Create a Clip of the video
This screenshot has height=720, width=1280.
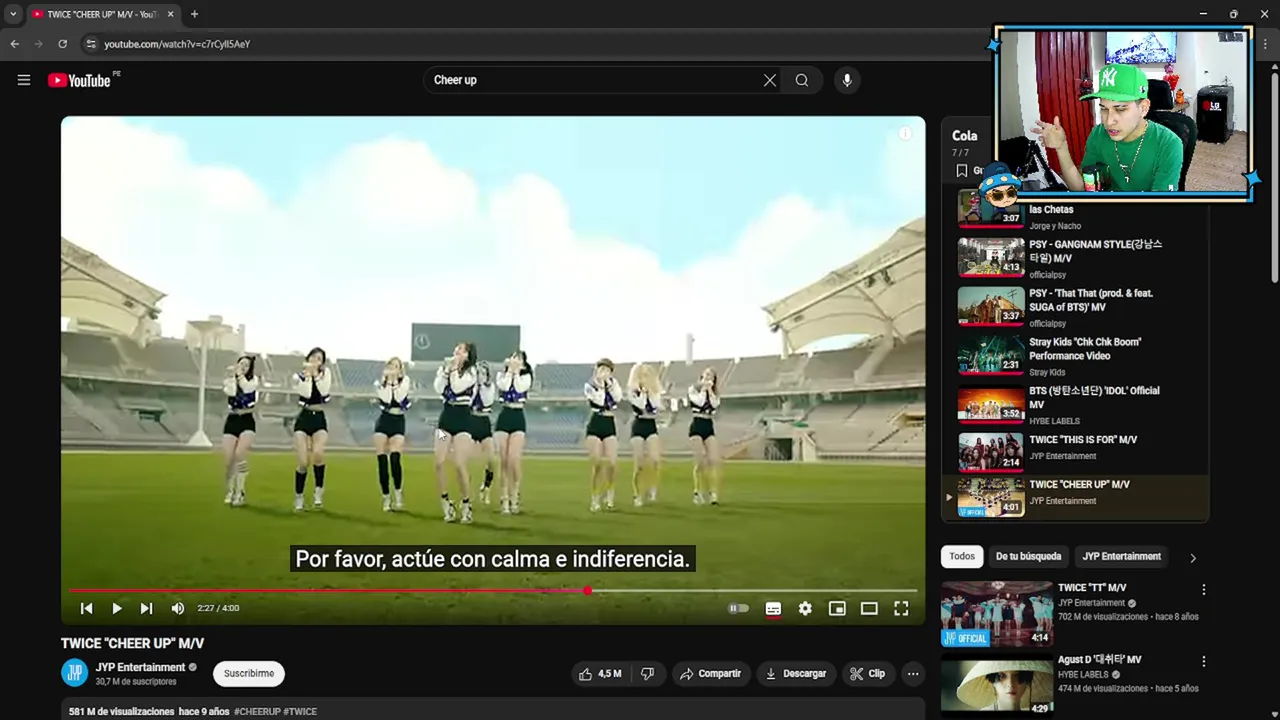tap(867, 674)
